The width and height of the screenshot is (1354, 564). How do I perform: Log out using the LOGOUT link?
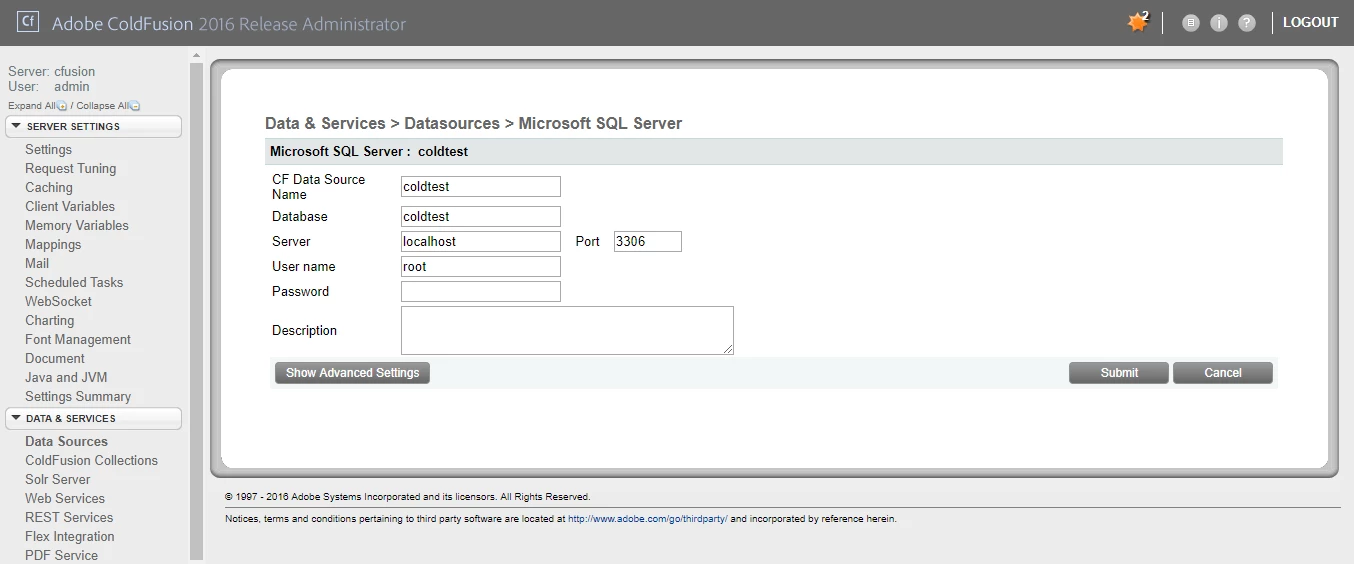(x=1310, y=22)
